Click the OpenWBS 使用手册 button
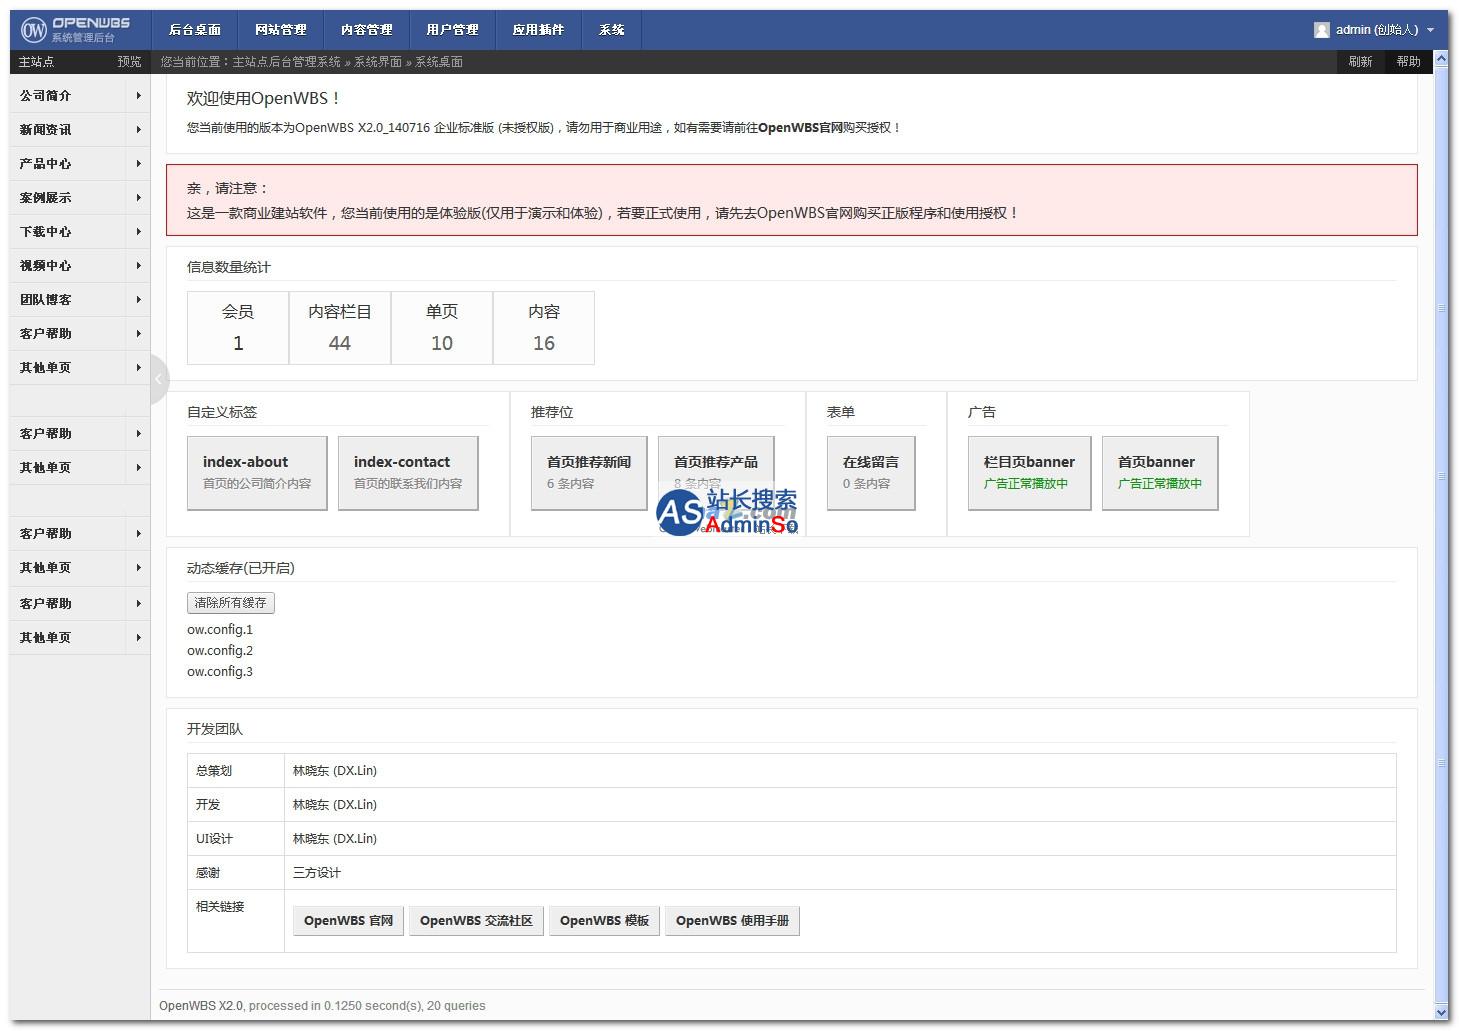Screen dimensions: 1459x1031 pos(732,921)
